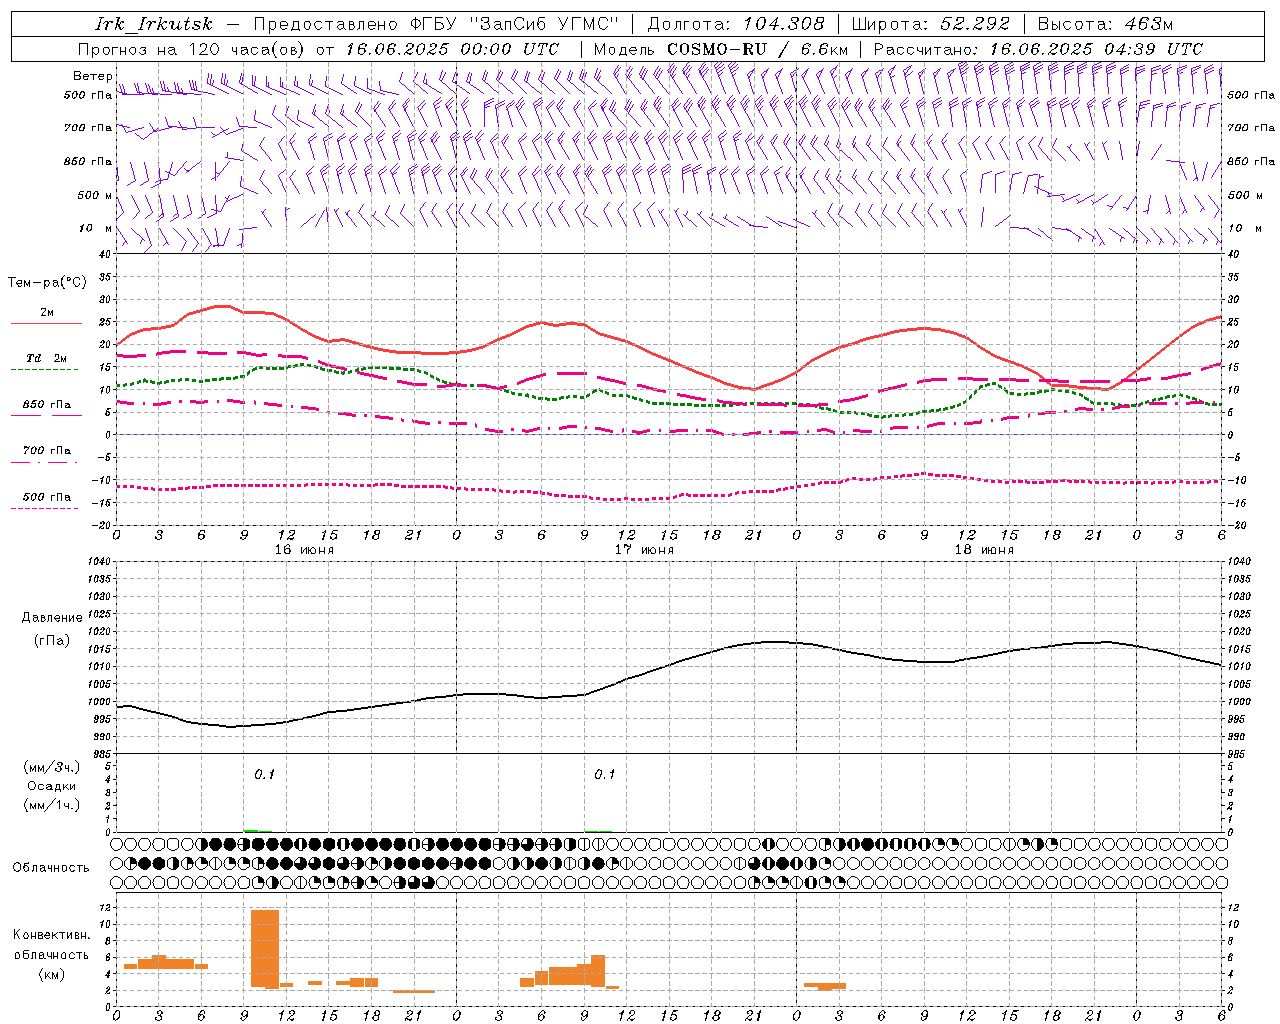This screenshot has width=1280, height=1024.
Task: Click the "Давление" pressure panel label
Action: 52,618
